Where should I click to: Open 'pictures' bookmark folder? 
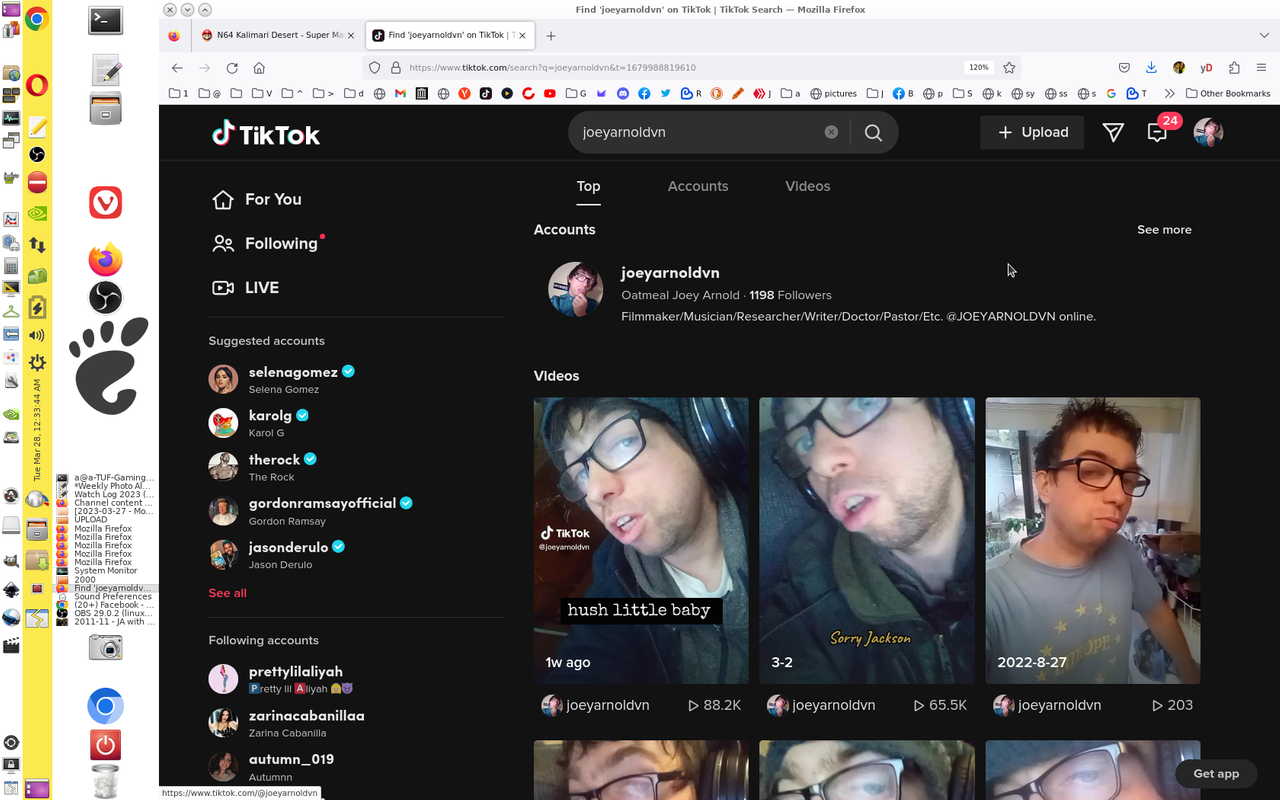[x=833, y=93]
